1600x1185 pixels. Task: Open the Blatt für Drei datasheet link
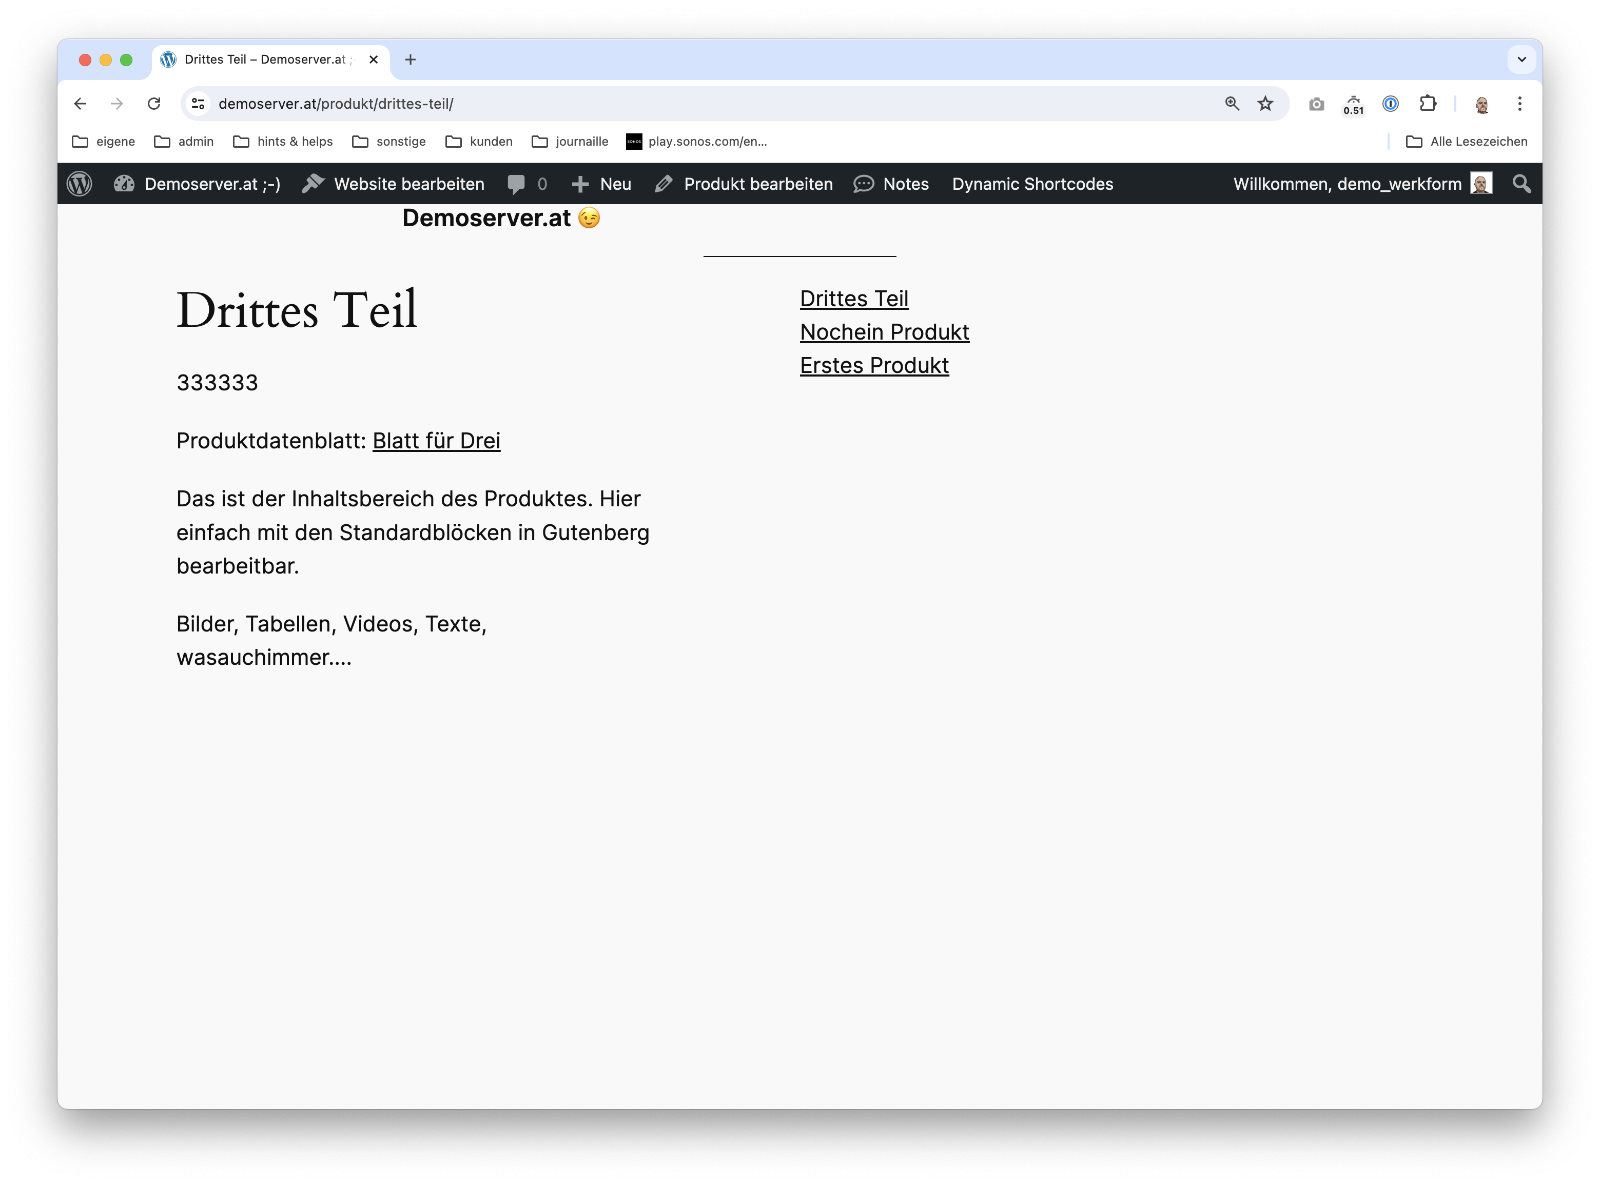pyautogui.click(x=437, y=441)
